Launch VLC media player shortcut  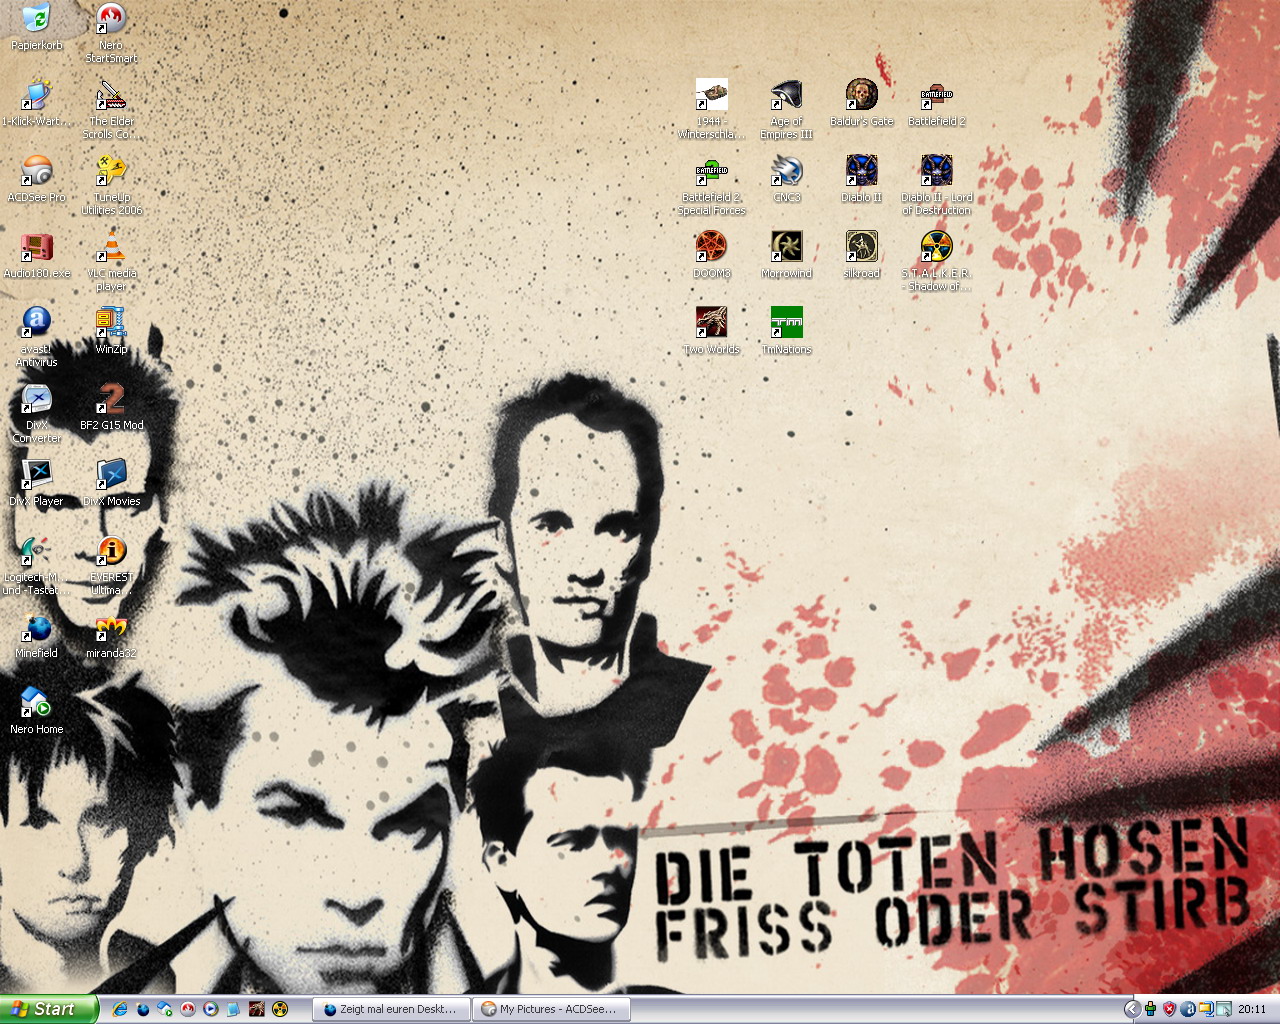point(111,261)
